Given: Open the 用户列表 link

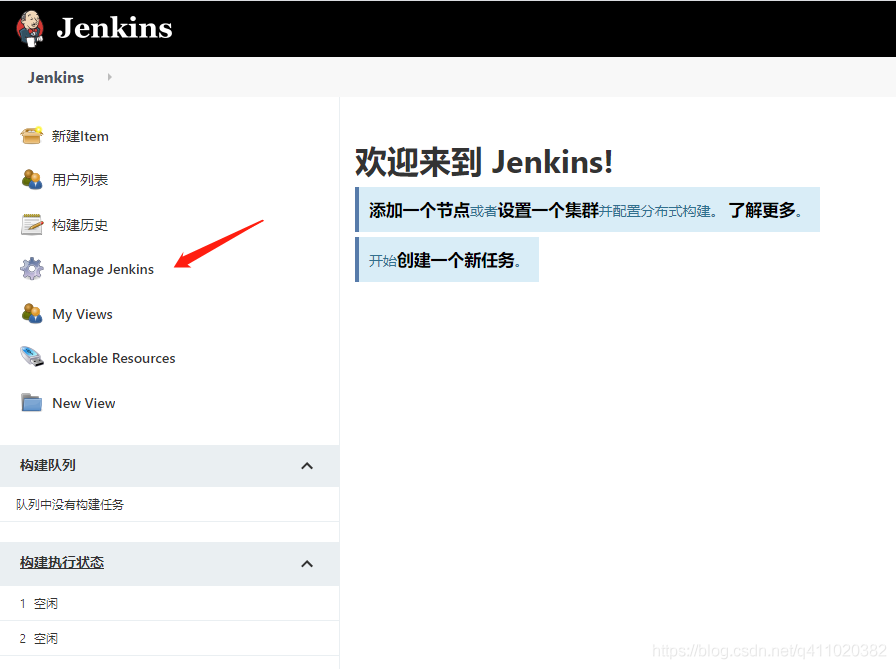Looking at the screenshot, I should tap(80, 180).
